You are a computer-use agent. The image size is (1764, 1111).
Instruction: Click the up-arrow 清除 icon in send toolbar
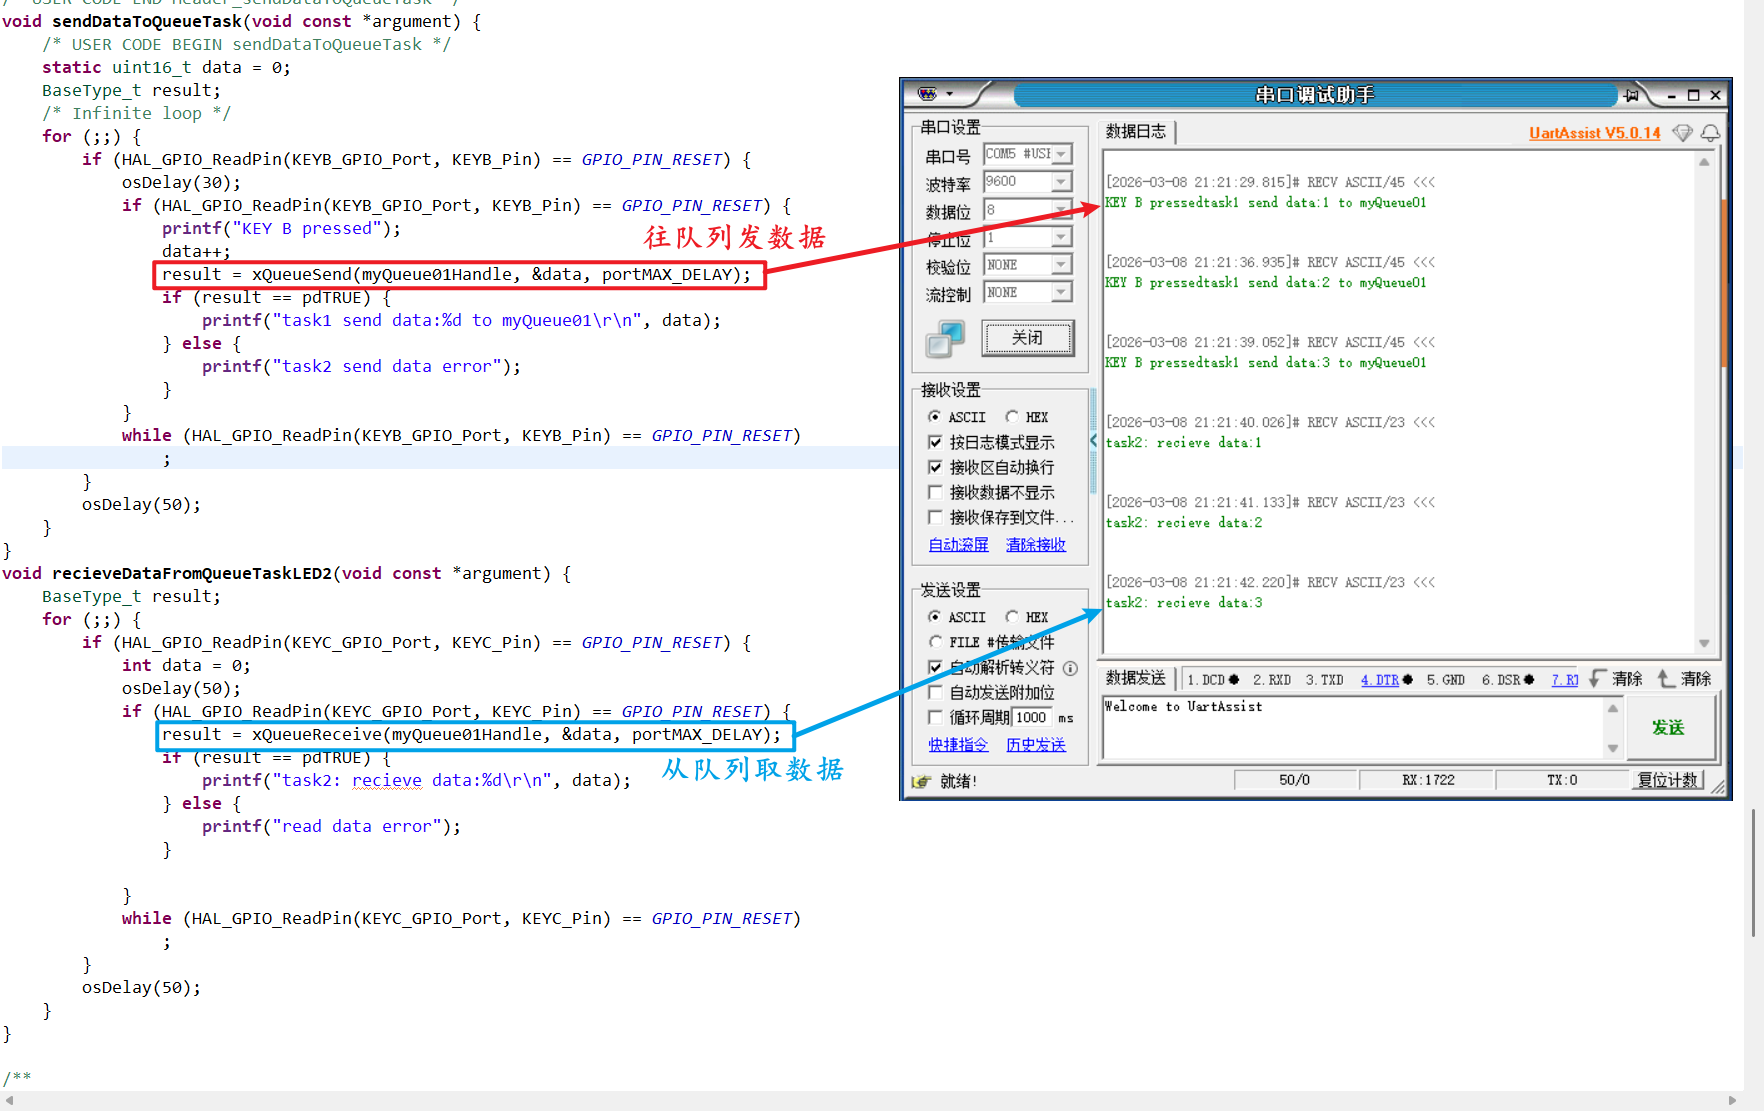1666,679
